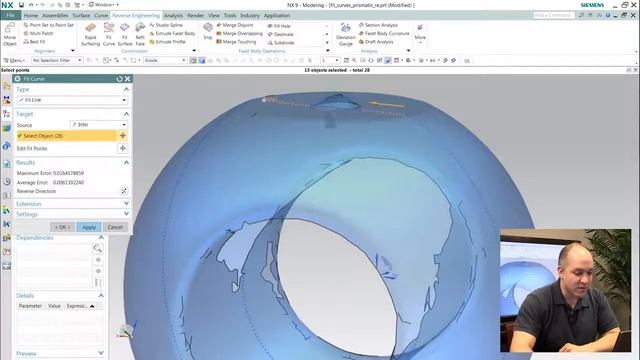Expand the Alignment group options arrow
The image size is (640, 360).
tap(73, 51)
